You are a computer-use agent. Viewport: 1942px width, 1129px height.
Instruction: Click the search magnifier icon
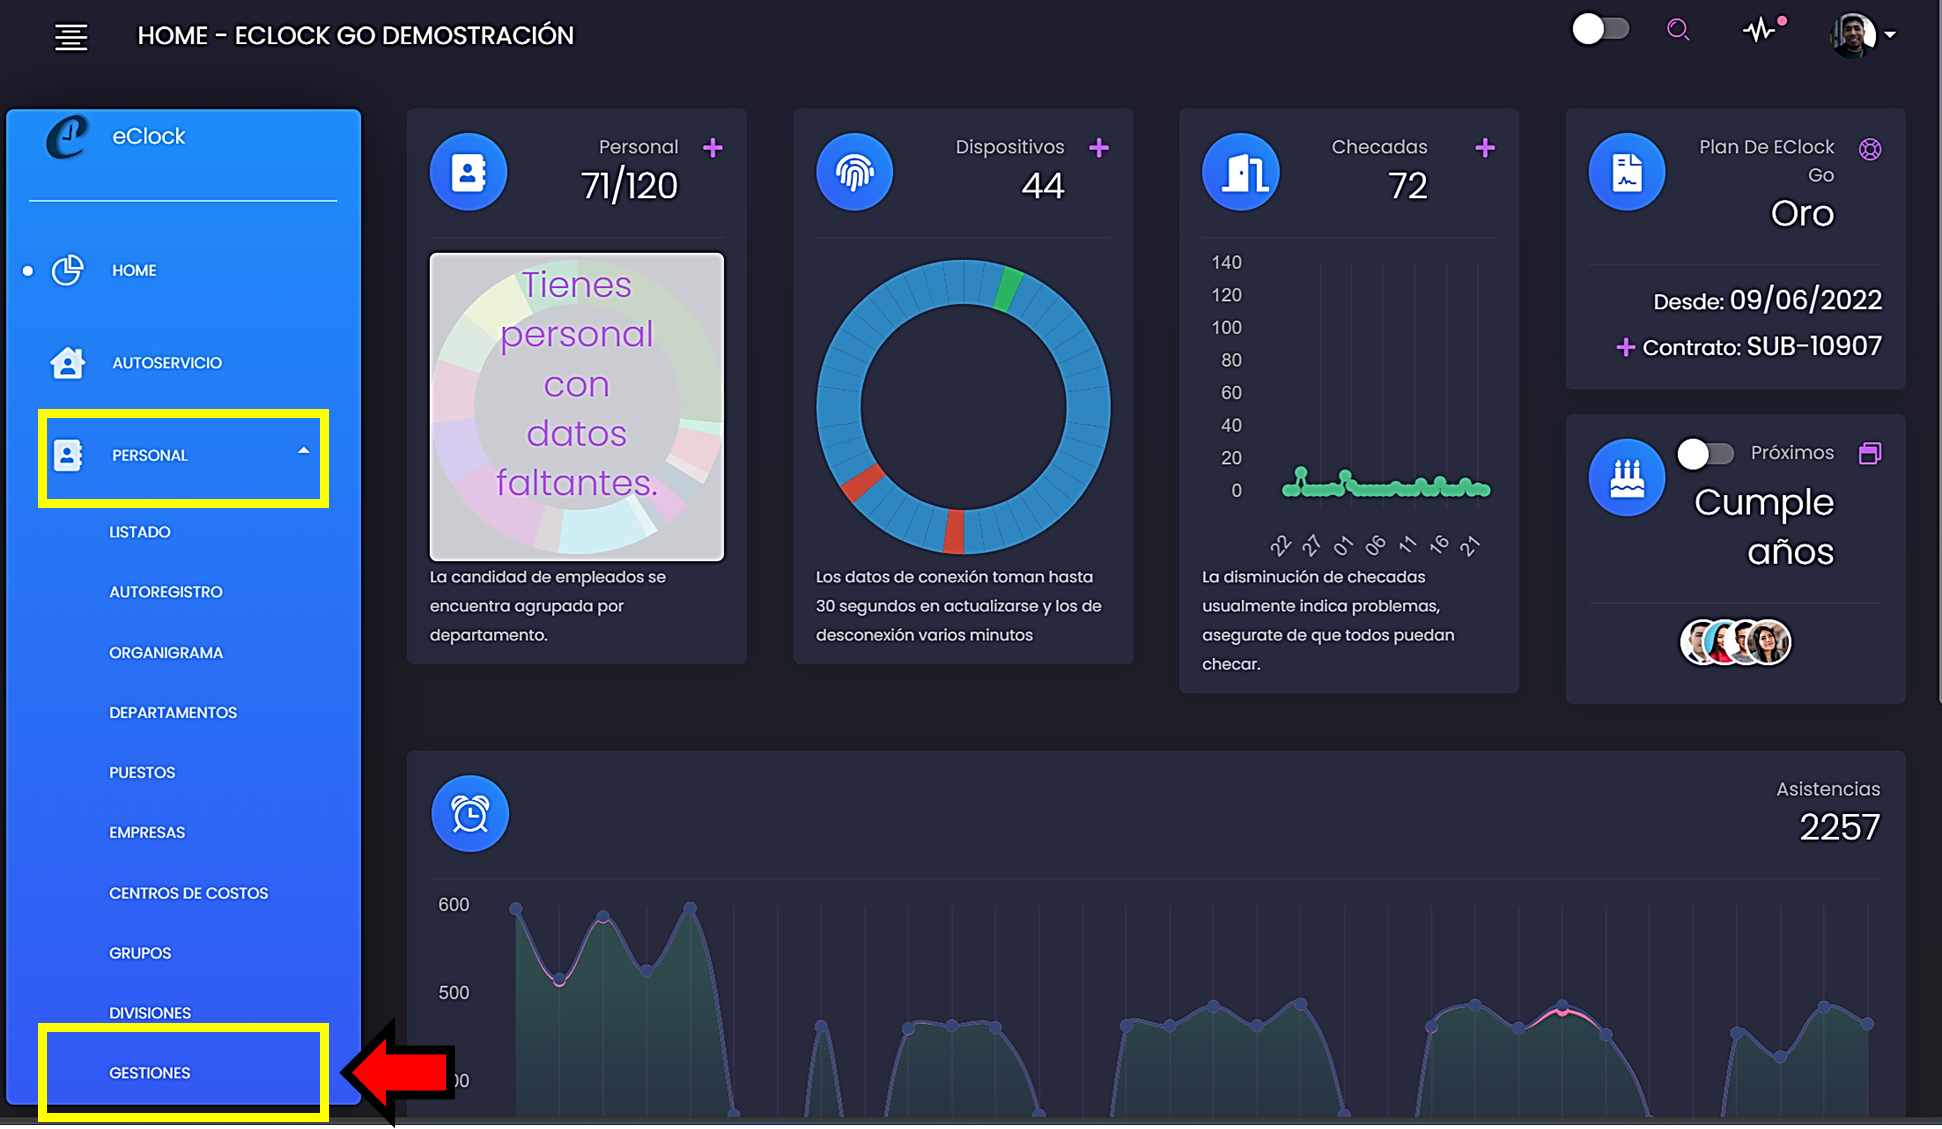point(1678,30)
